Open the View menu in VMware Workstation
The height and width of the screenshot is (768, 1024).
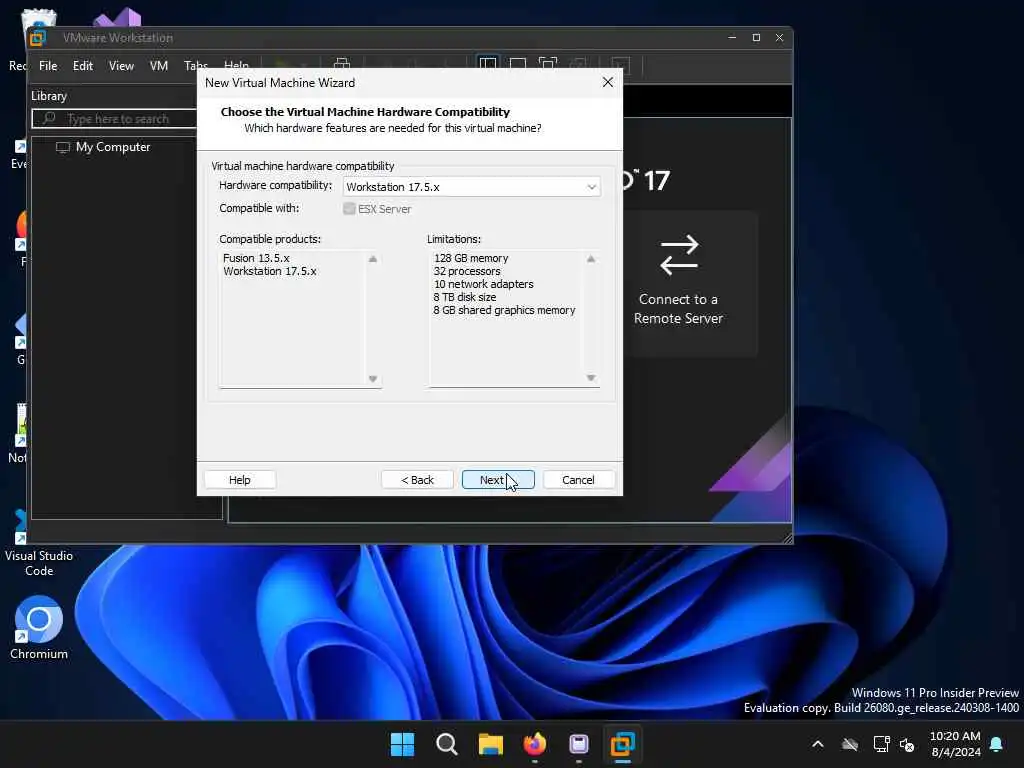121,66
